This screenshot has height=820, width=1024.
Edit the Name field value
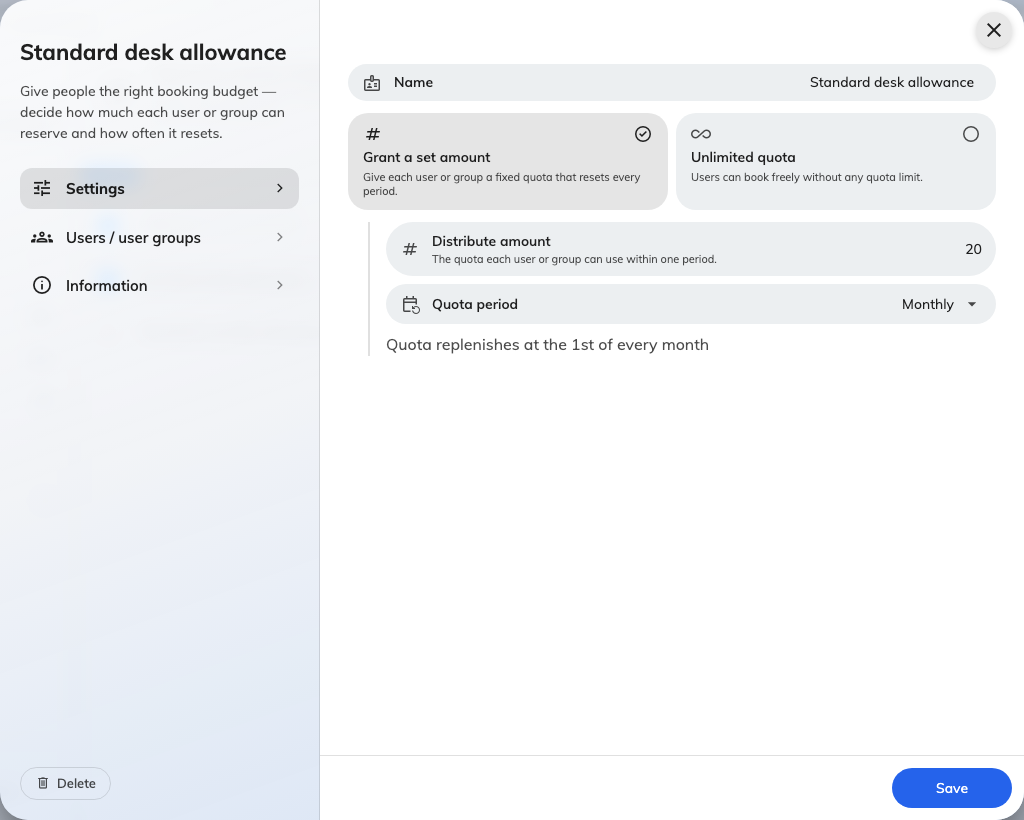(x=891, y=82)
